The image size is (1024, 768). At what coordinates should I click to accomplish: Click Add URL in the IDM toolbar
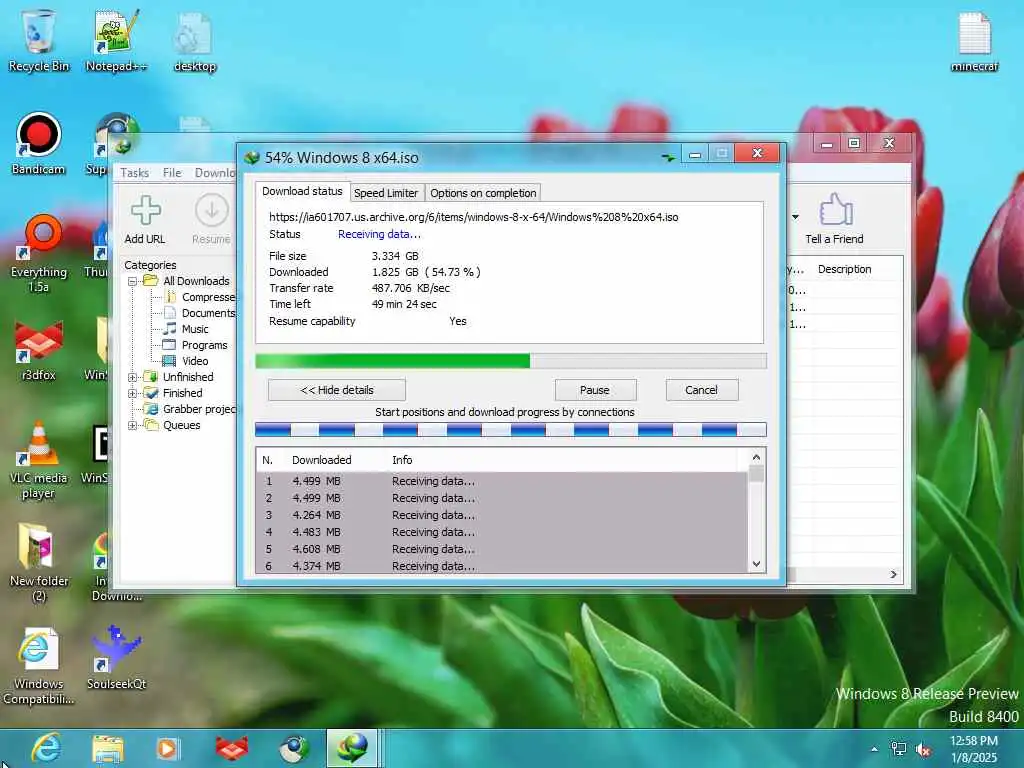[145, 220]
